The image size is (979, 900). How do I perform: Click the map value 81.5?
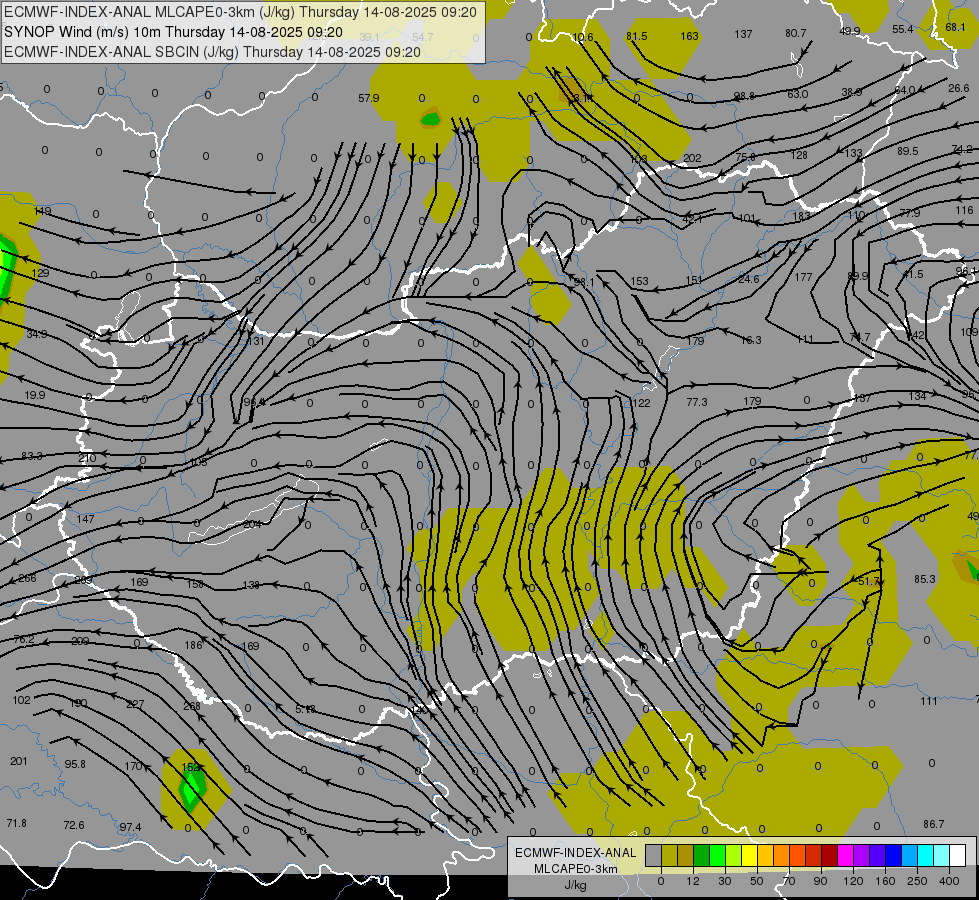(x=637, y=36)
